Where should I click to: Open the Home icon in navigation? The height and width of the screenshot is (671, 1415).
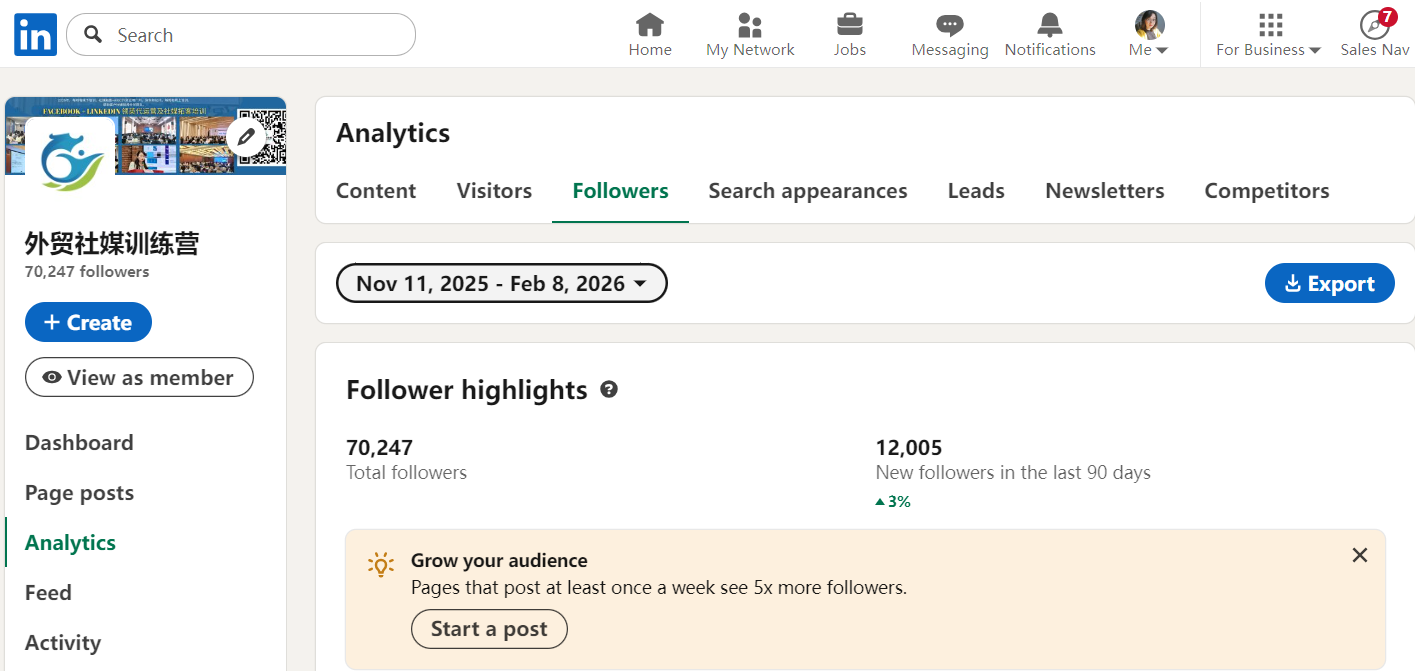pos(650,25)
